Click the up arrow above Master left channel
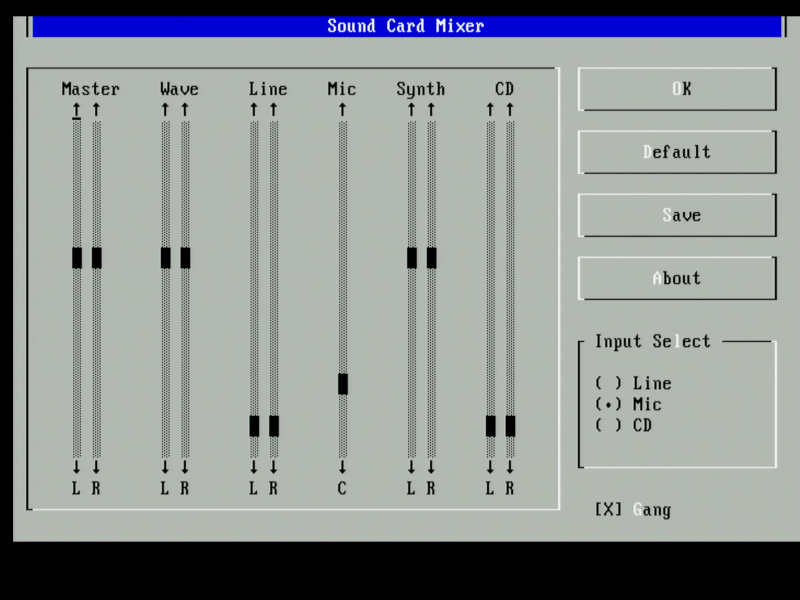 (x=77, y=109)
